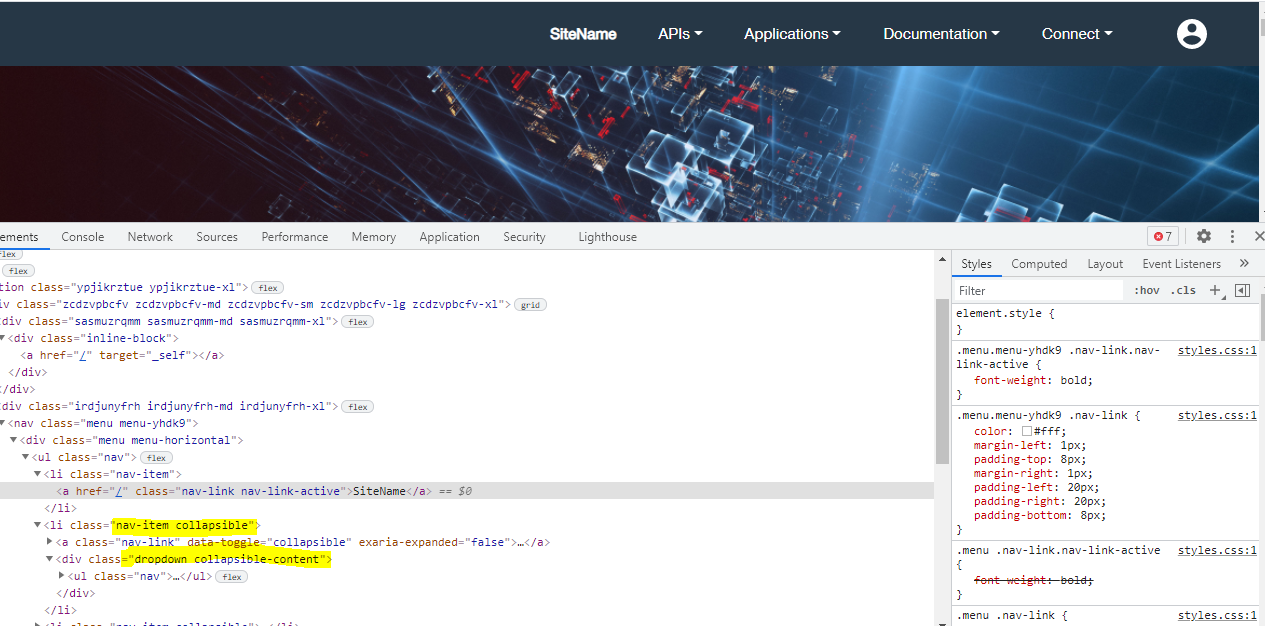Viewport: 1265px width, 626px height.
Task: Open the user account avatar menu
Action: click(x=1191, y=34)
